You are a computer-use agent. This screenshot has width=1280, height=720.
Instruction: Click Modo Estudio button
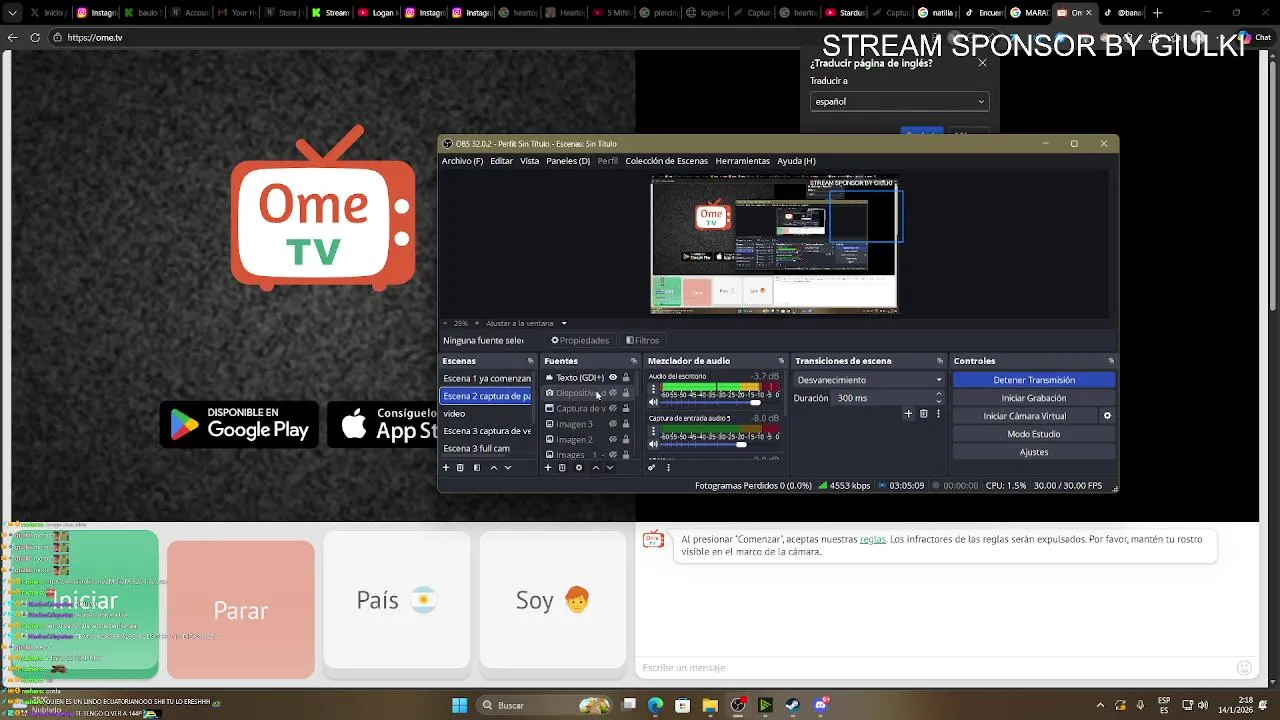point(1034,434)
